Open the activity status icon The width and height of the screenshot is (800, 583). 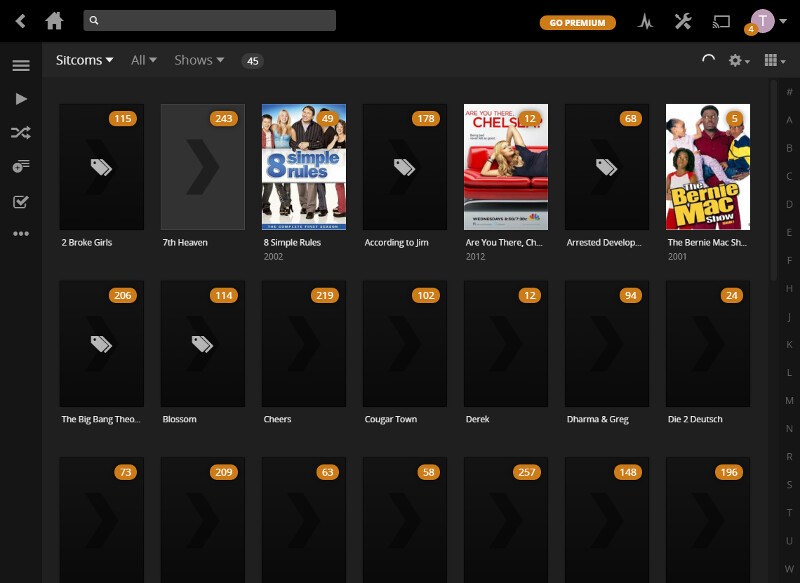pos(645,21)
